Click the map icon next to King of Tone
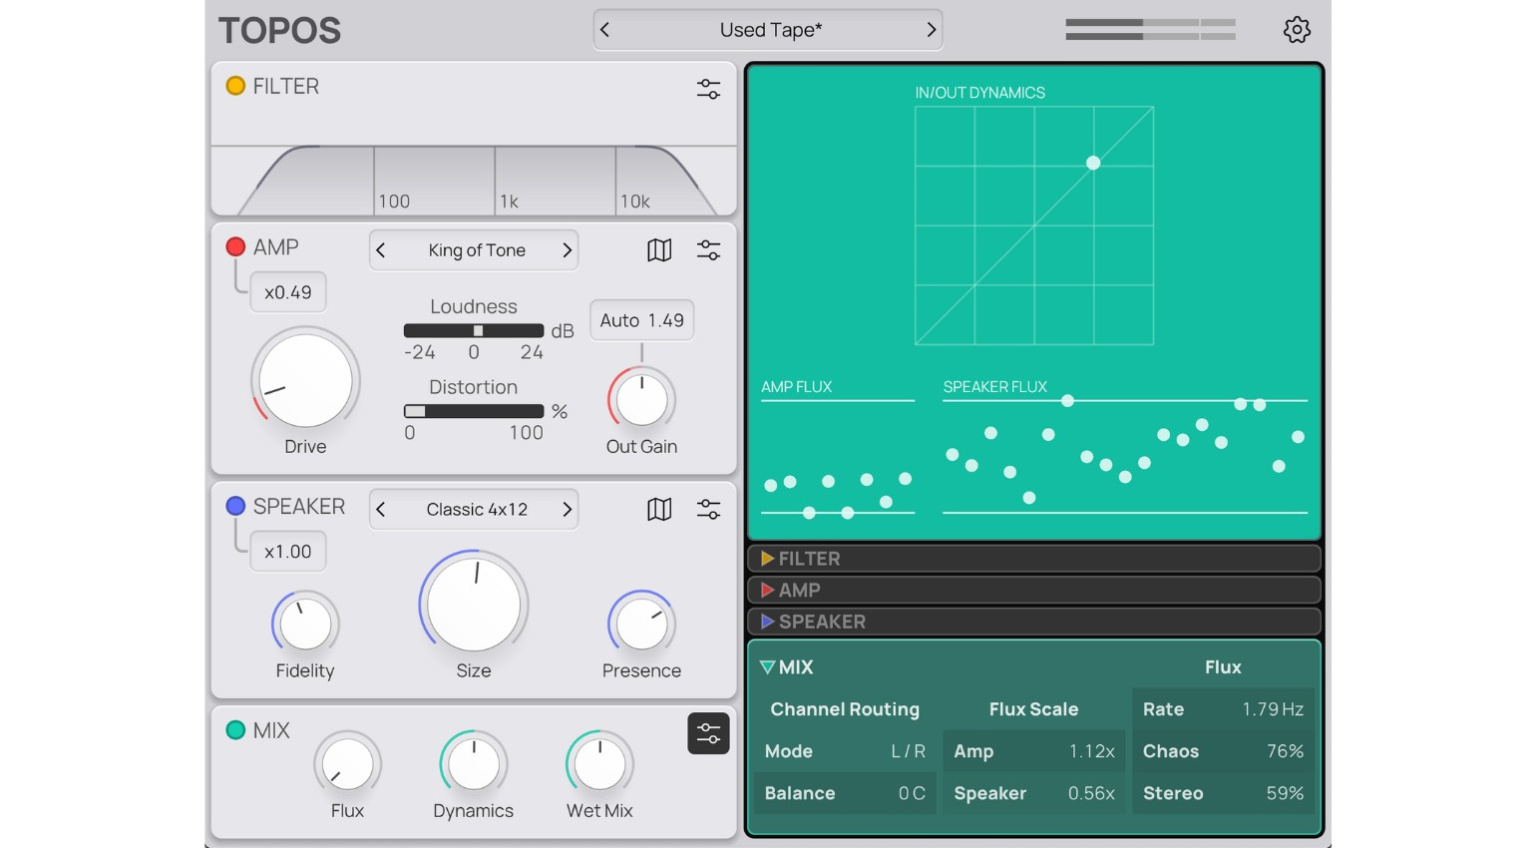 coord(659,250)
